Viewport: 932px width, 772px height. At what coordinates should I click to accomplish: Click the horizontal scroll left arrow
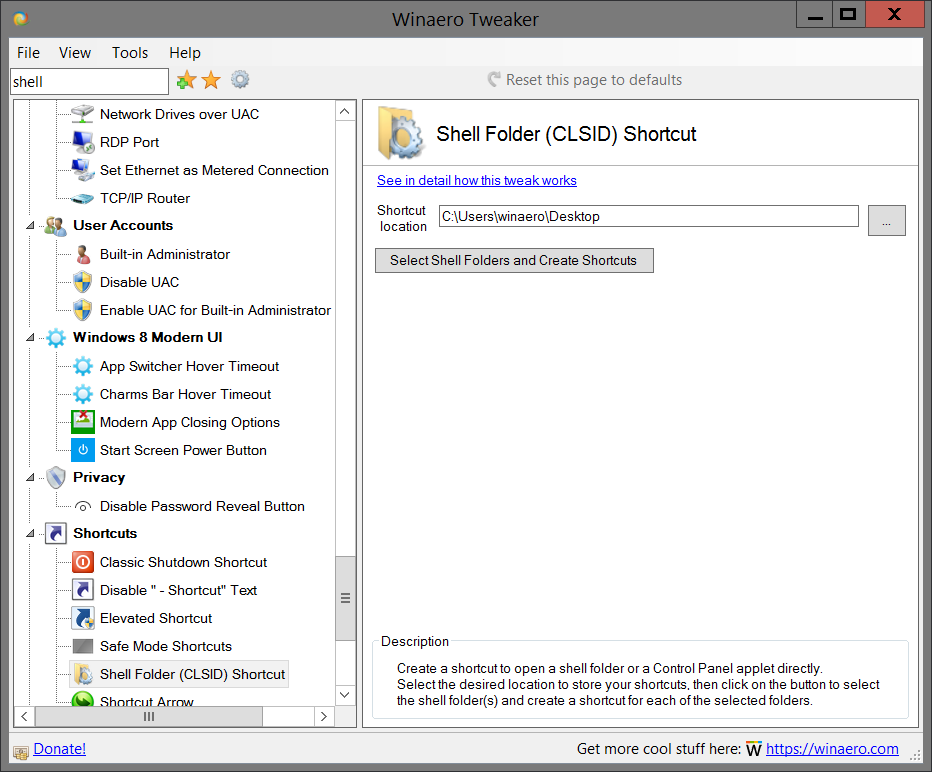[x=24, y=716]
